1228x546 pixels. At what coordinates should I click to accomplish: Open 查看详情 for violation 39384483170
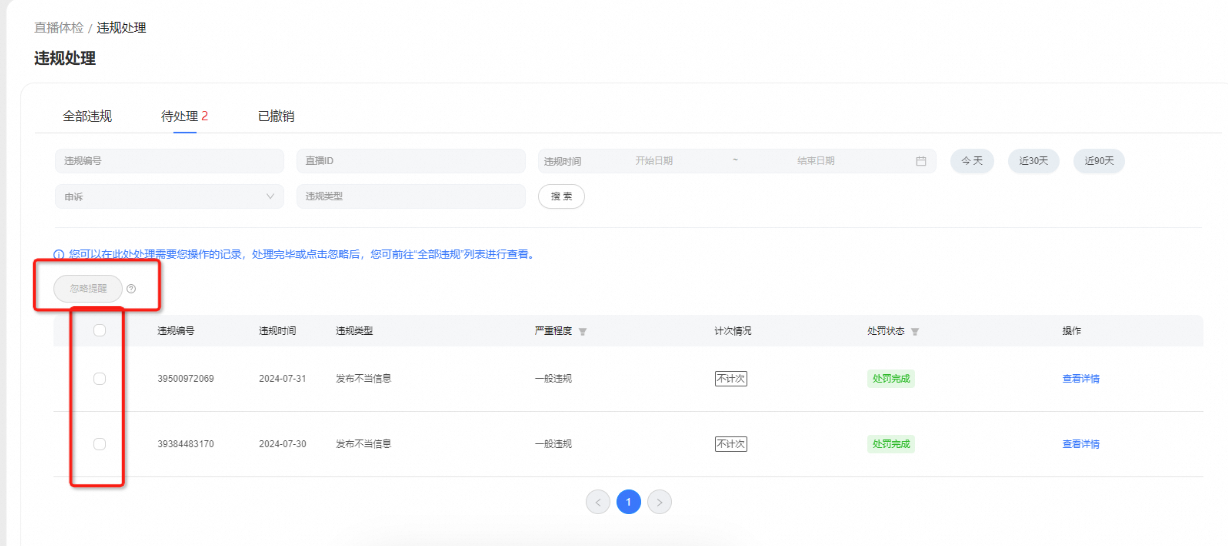[1081, 444]
